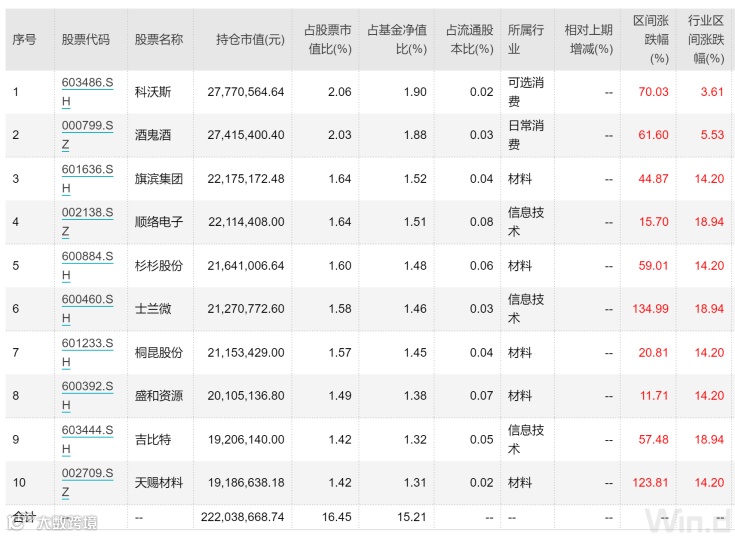The width and height of the screenshot is (735, 537).
Task: Click the 股票名称 column header
Action: pos(158,39)
